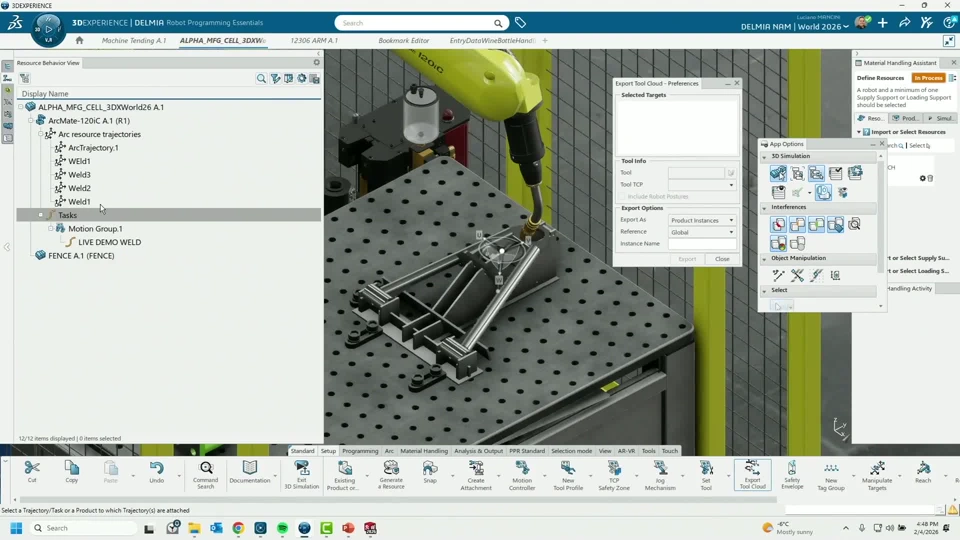Open the Analysis & Output tab
The image size is (960, 540).
click(x=478, y=451)
